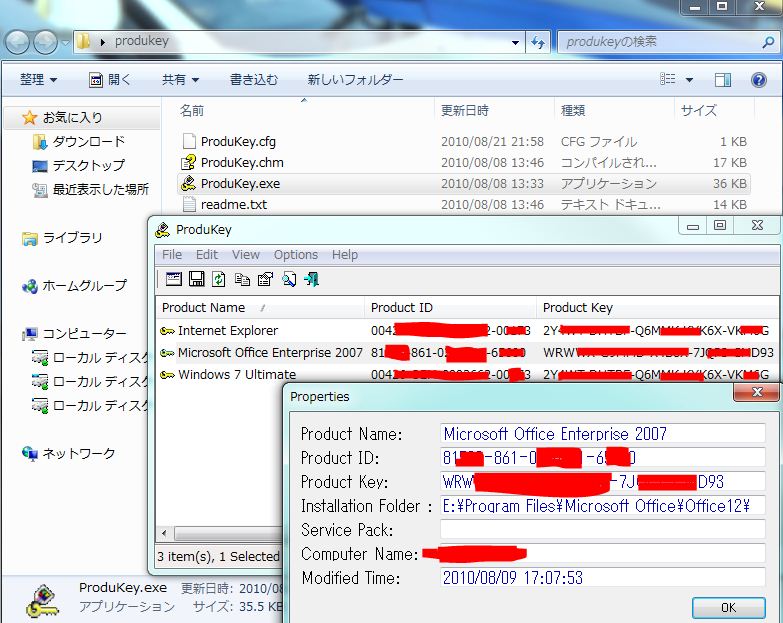Click the Save Selected Items floppy icon
This screenshot has height=623, width=783.
coord(196,279)
